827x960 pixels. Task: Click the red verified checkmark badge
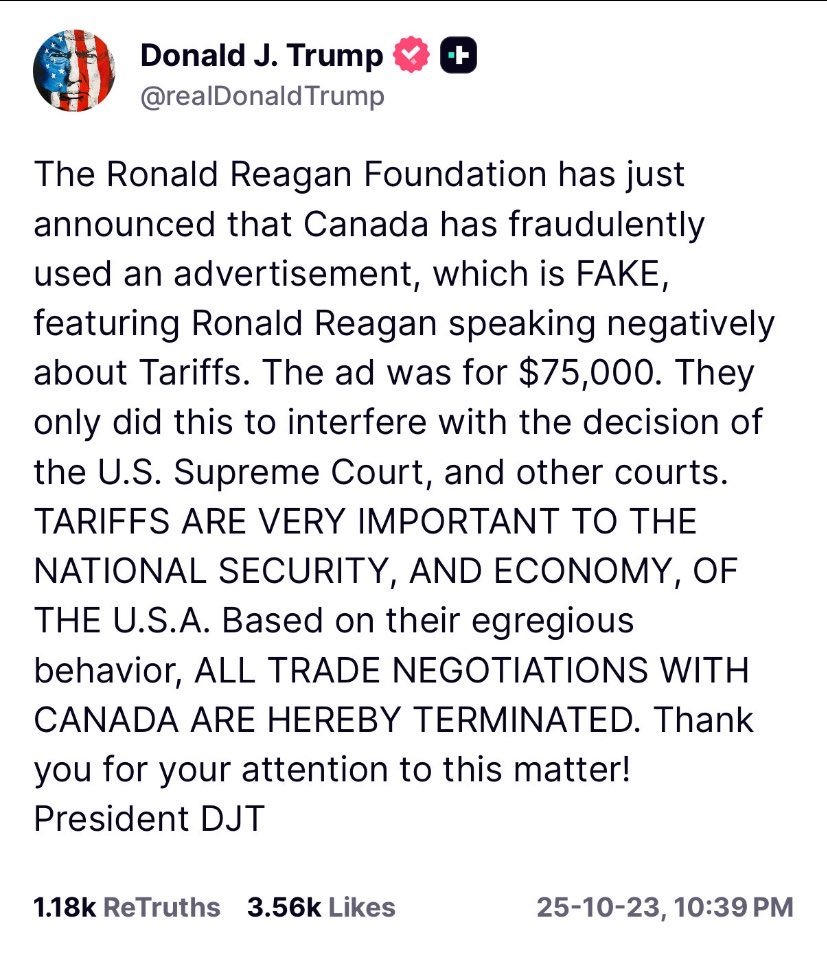click(412, 56)
